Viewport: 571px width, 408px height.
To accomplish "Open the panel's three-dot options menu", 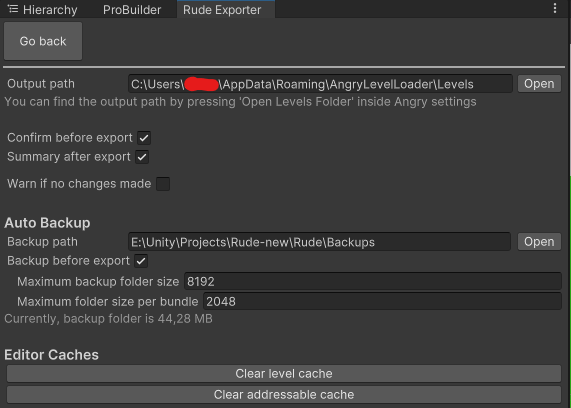I will 555,8.
